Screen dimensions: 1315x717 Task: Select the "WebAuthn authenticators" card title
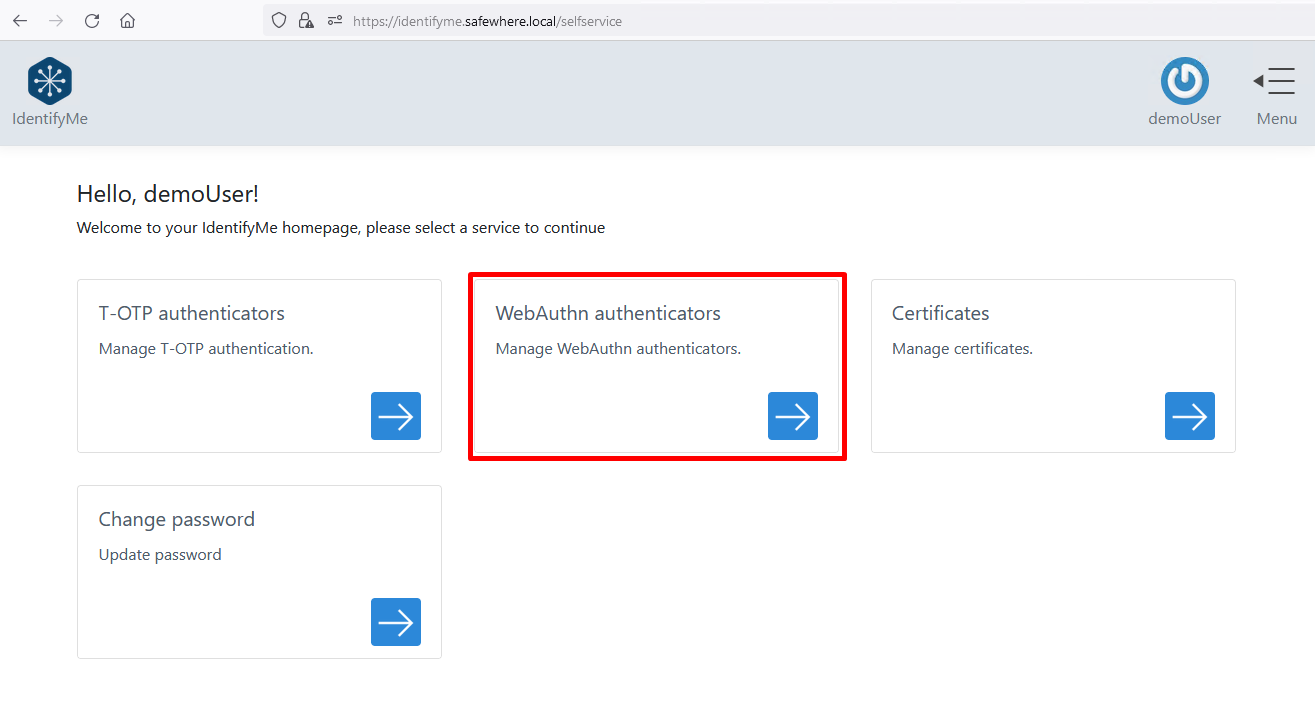pyautogui.click(x=607, y=313)
